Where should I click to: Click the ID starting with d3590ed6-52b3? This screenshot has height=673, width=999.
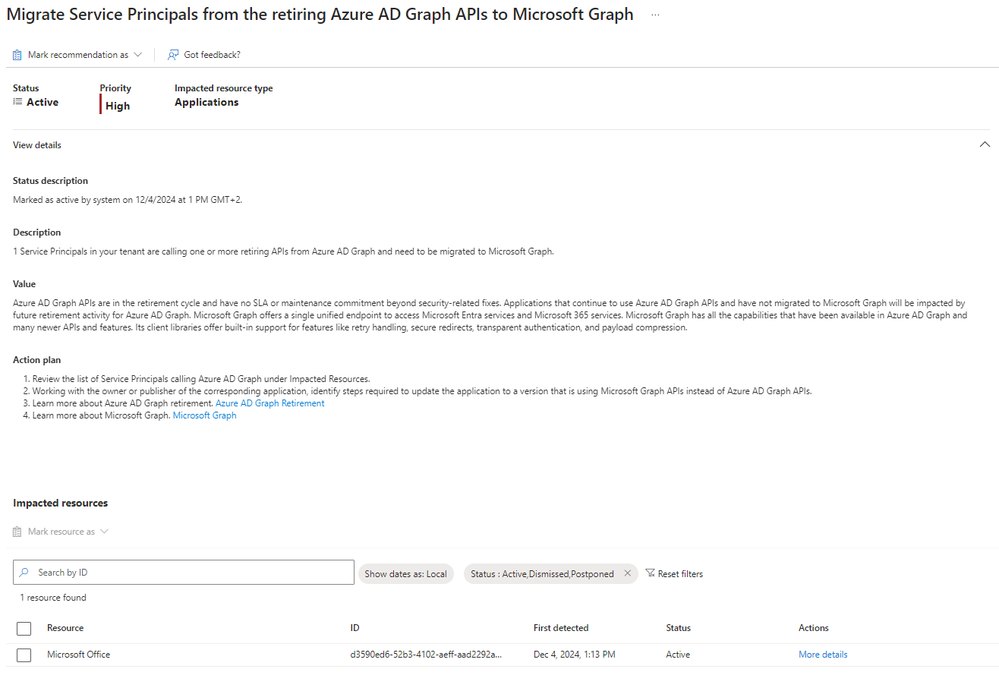point(426,655)
